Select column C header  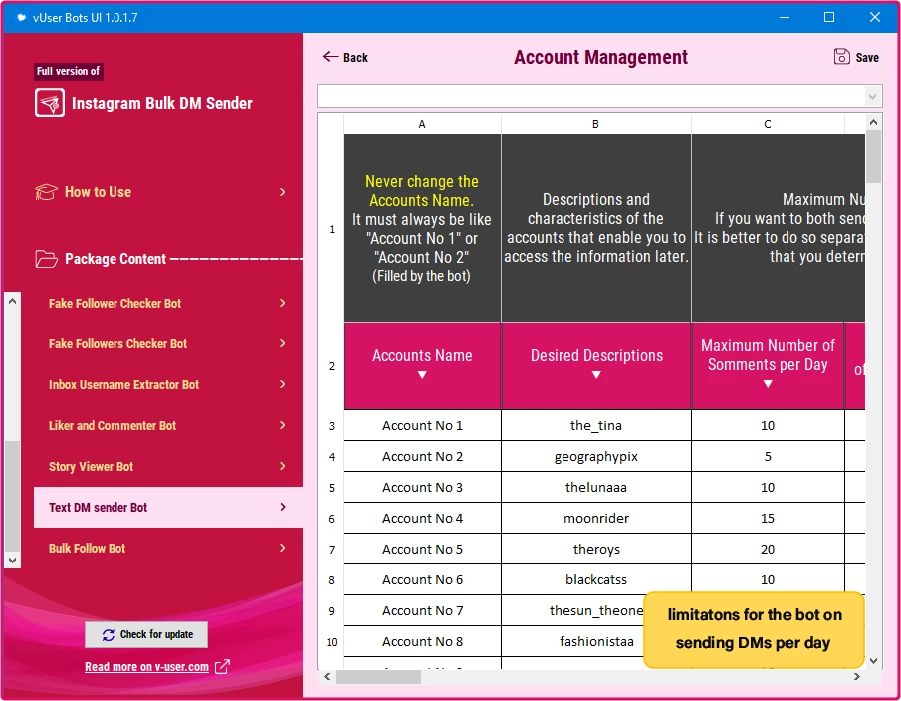pyautogui.click(x=768, y=124)
